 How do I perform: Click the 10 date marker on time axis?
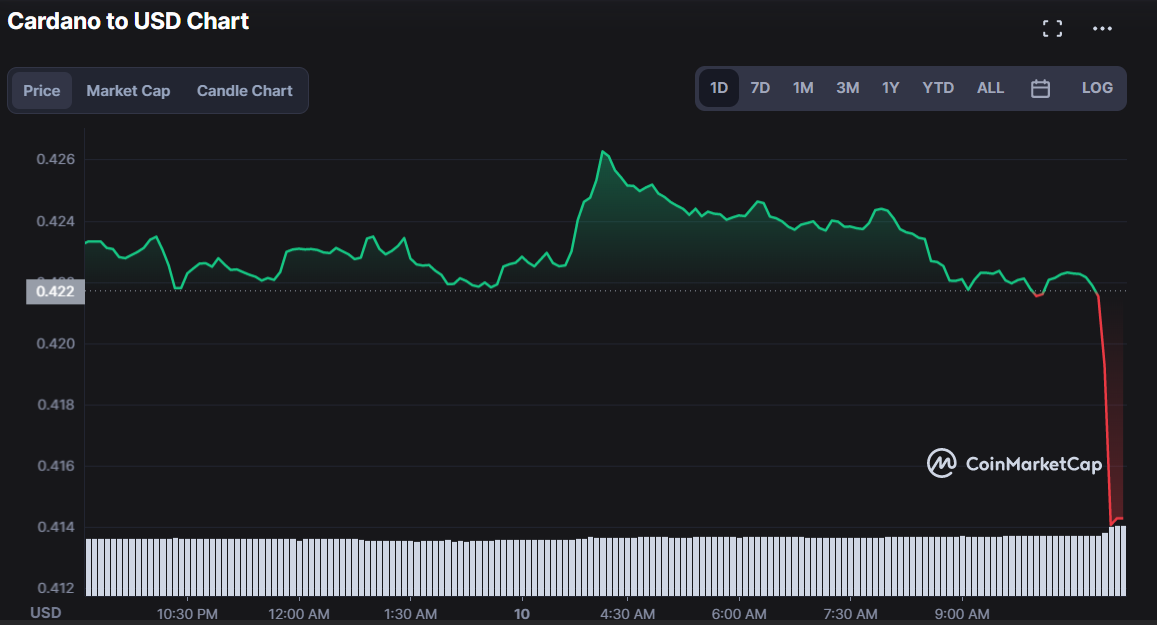[x=521, y=613]
